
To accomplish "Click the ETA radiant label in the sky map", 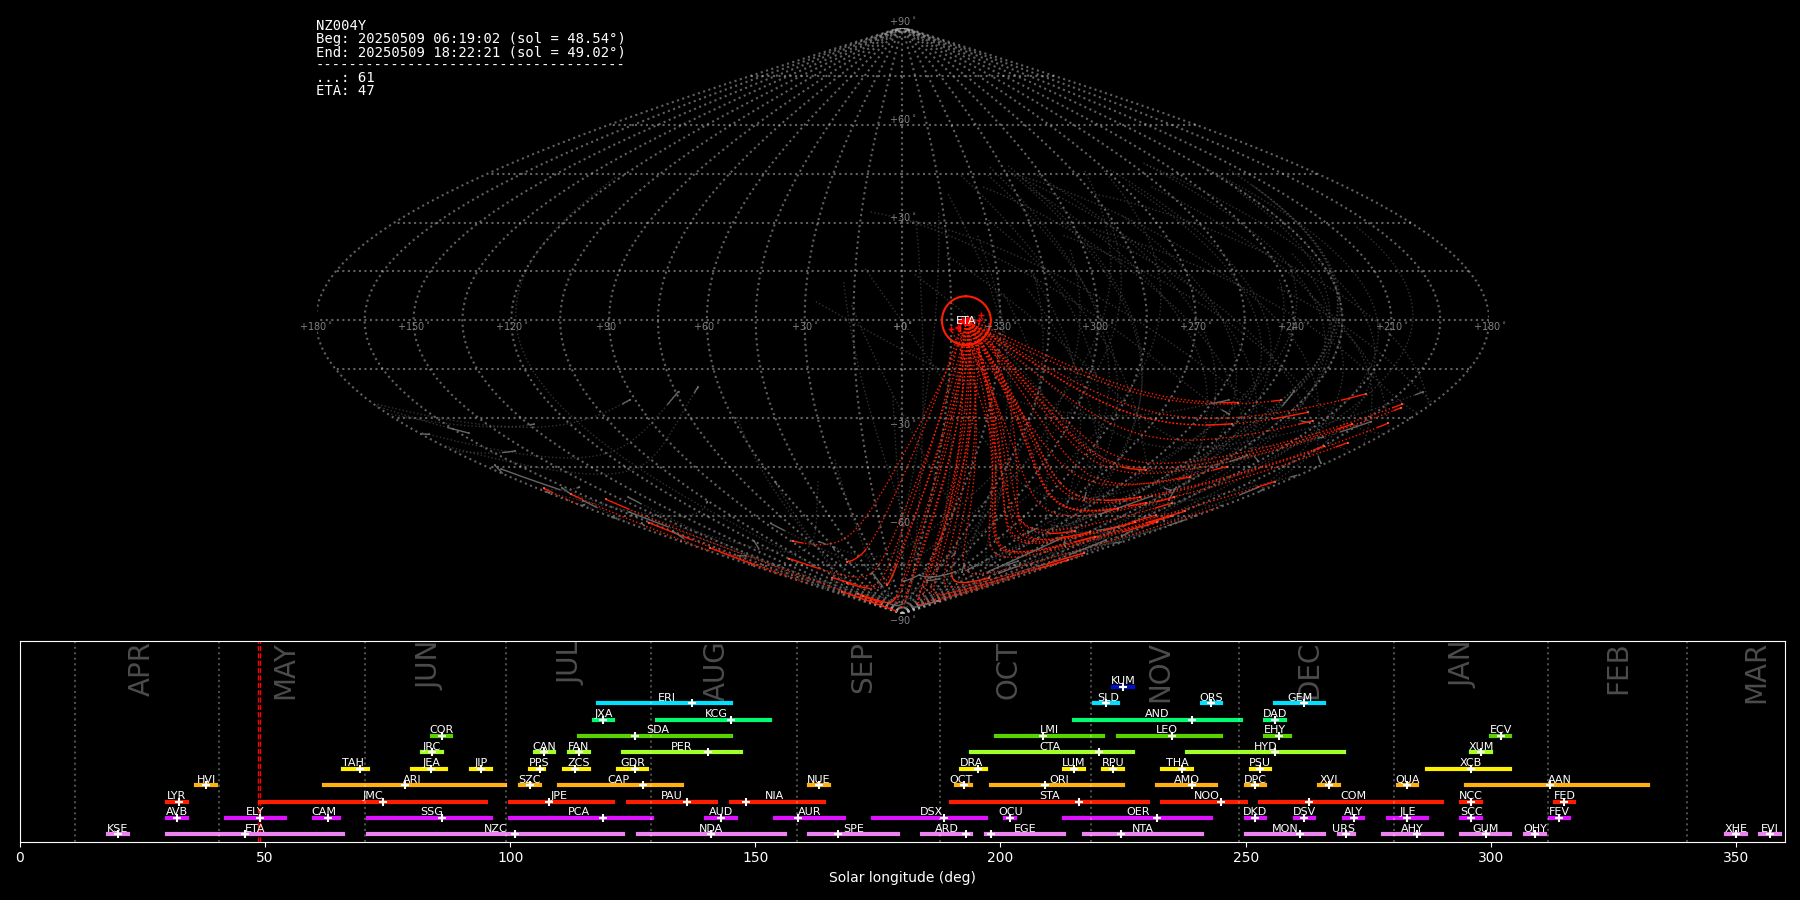I will [x=965, y=321].
